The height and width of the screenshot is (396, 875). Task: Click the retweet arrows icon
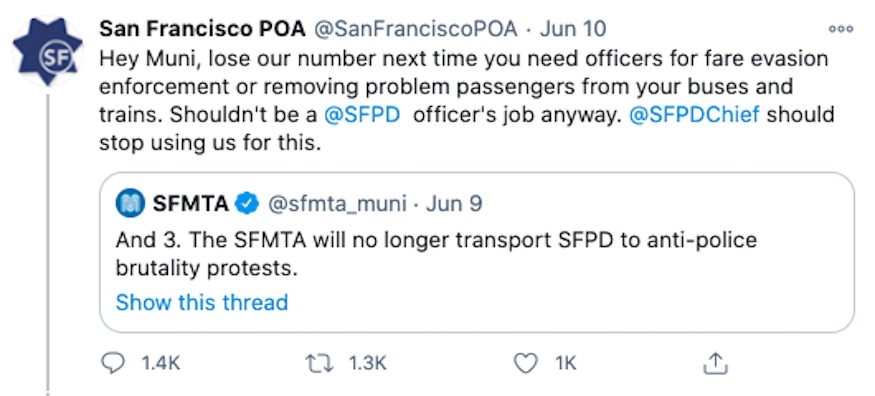320,364
